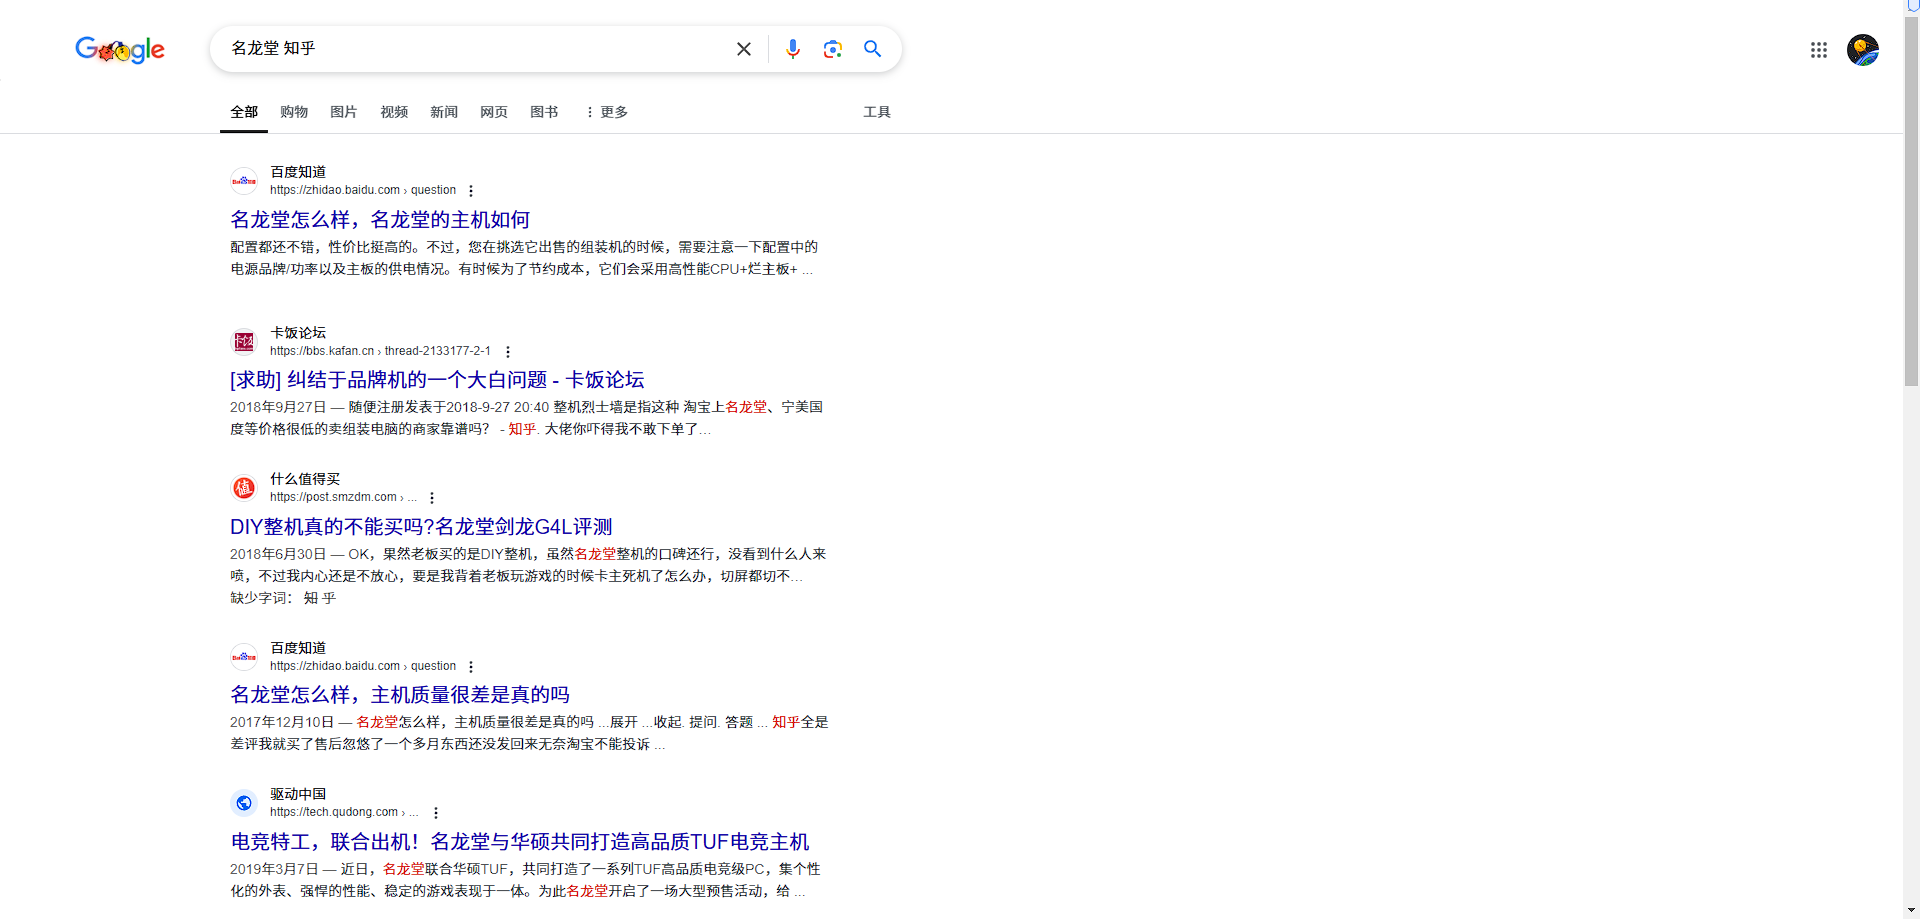Switch to the 新闻 tab
Screen dimensions: 1920x919
pyautogui.click(x=444, y=112)
